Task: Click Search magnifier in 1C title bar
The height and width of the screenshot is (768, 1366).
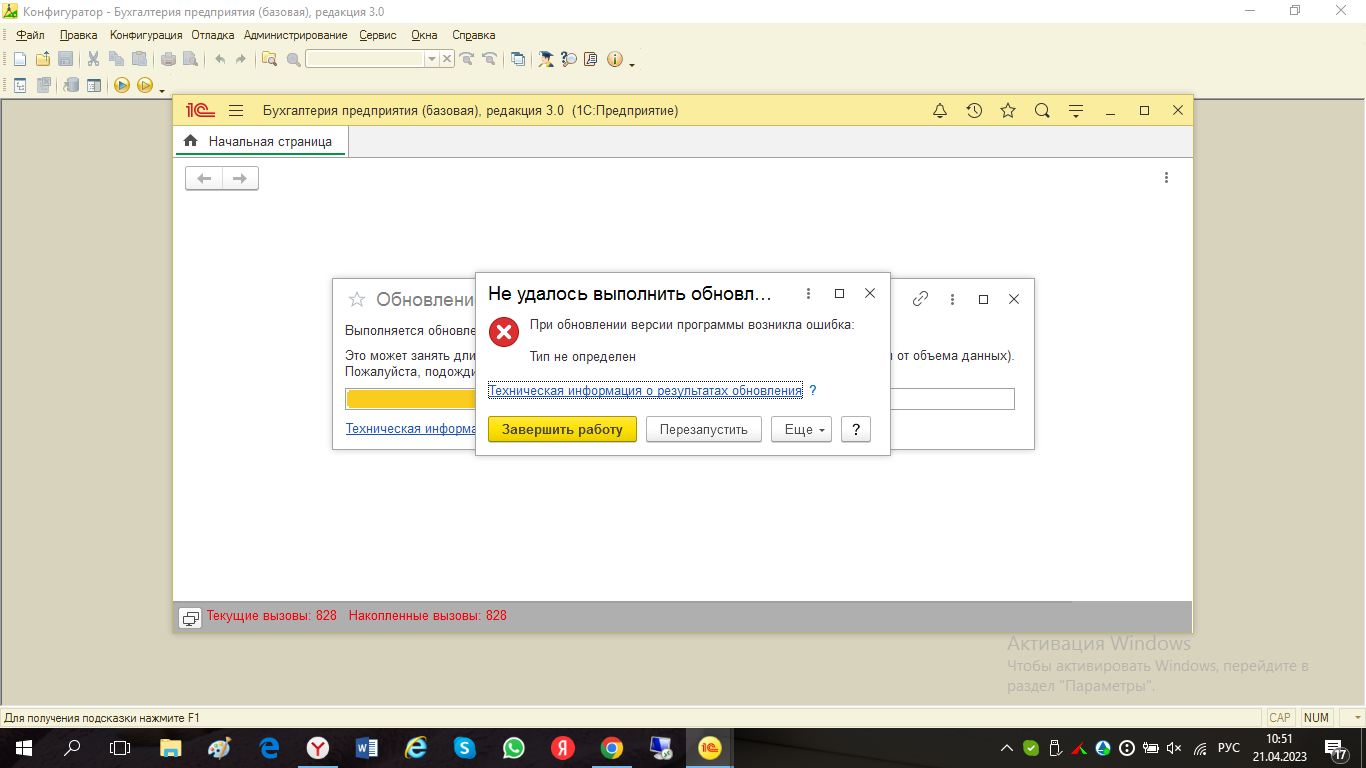Action: tap(1042, 111)
